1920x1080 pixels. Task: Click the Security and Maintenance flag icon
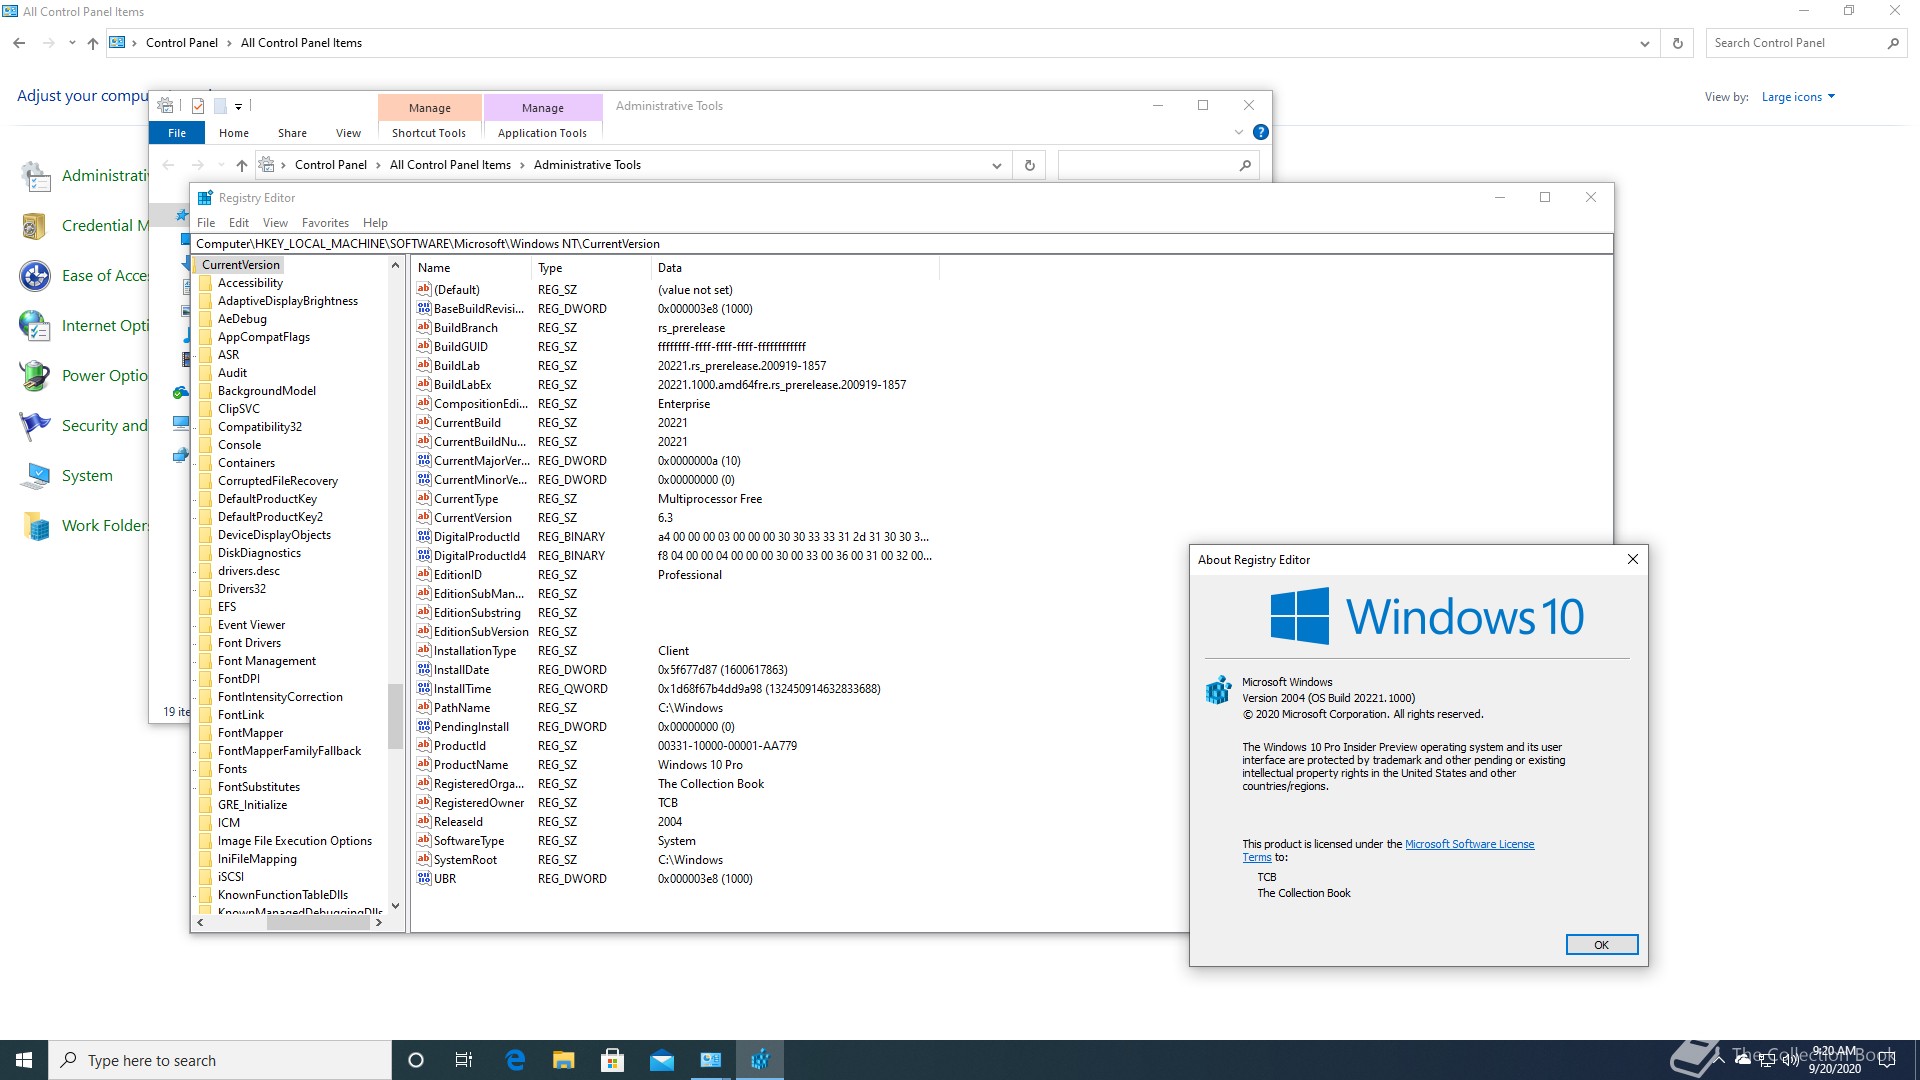coord(36,426)
